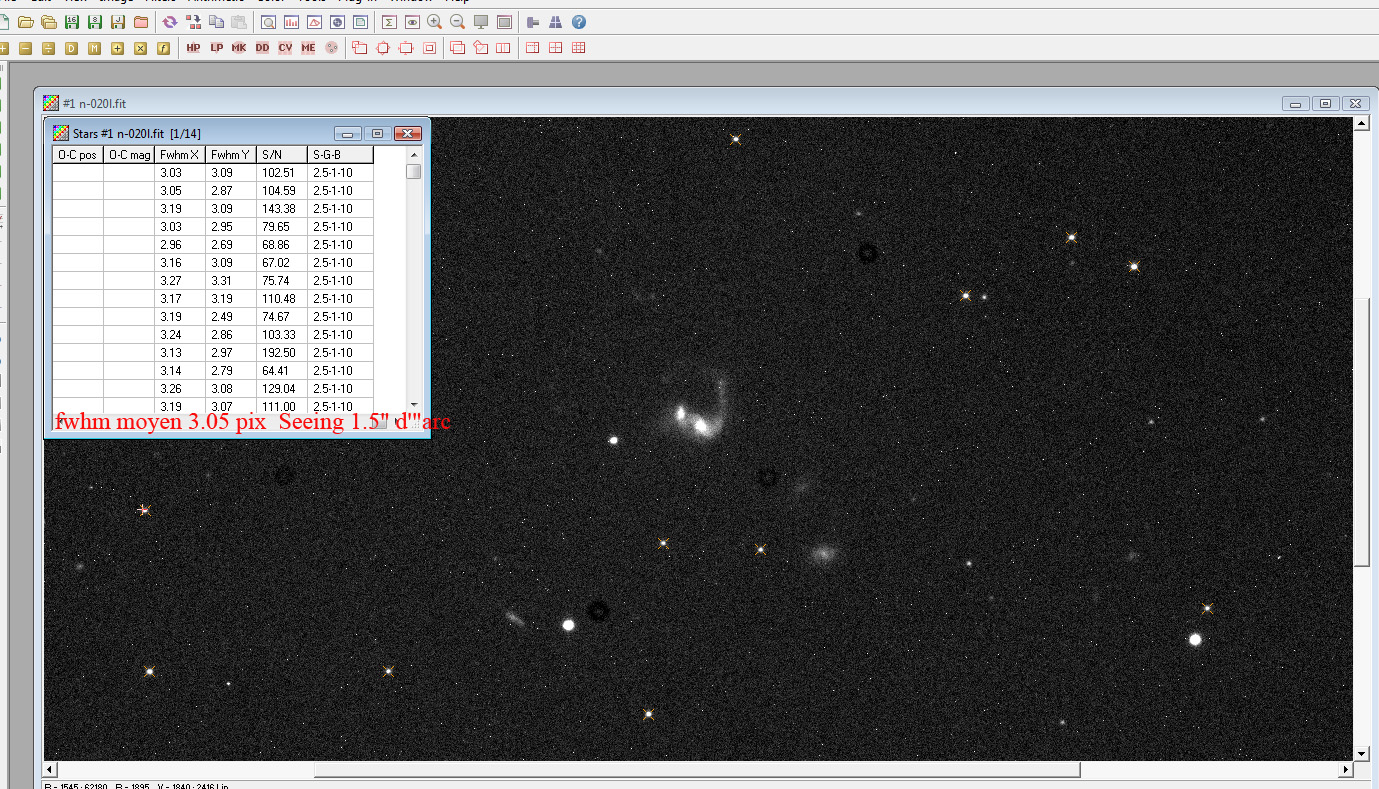Click the CV toolbar button
Viewport: 1379px width, 789px height.
(x=285, y=48)
